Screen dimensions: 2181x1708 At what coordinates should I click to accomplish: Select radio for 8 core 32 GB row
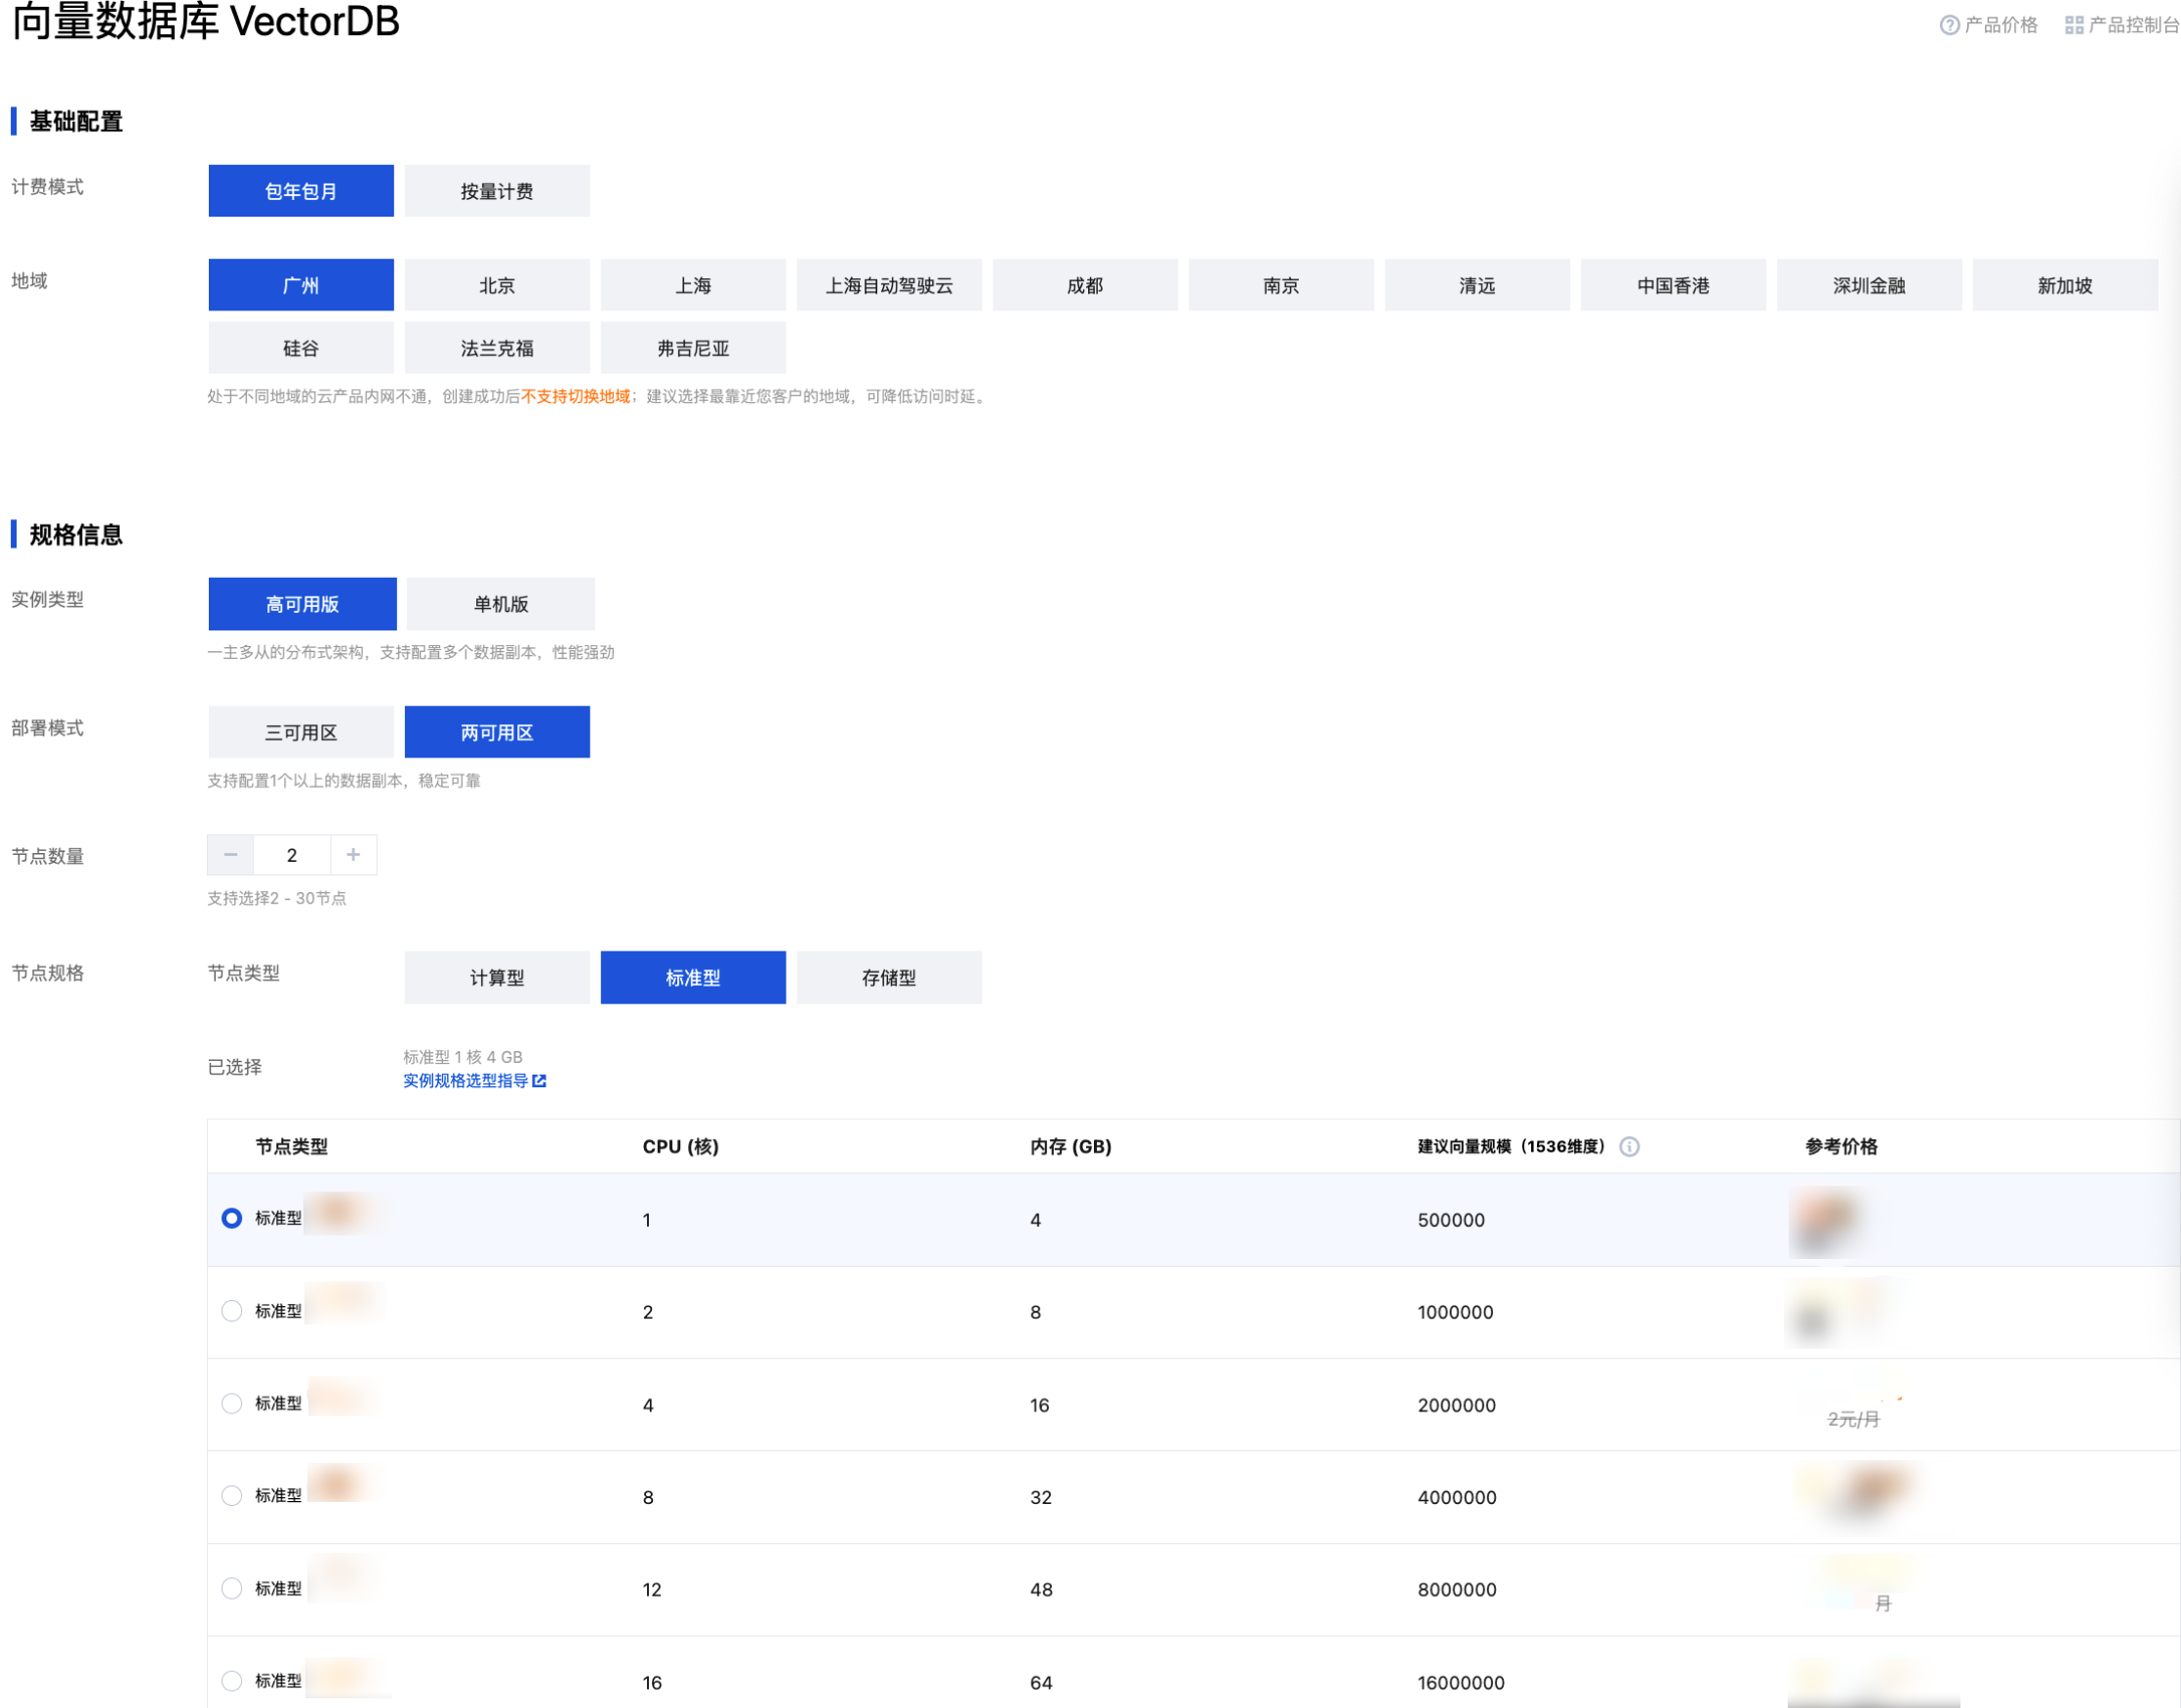[232, 1495]
